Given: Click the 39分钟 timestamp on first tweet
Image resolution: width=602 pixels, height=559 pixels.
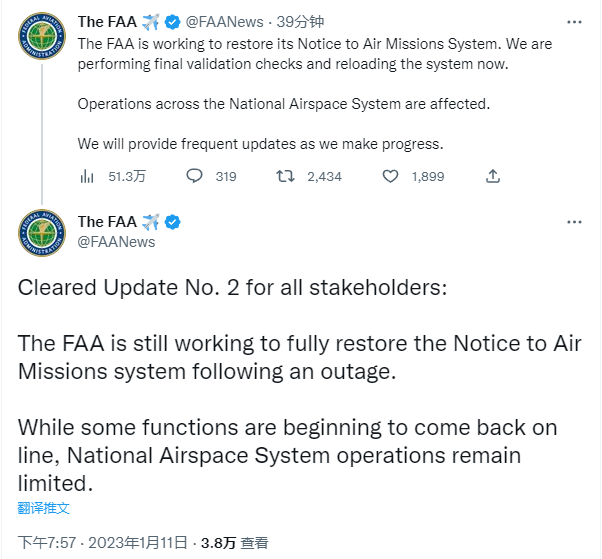Looking at the screenshot, I should pos(302,22).
